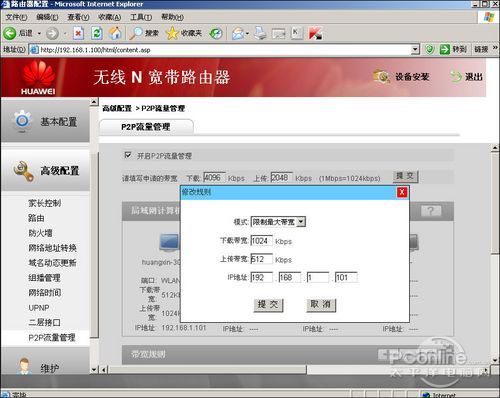This screenshot has width=500, height=398.
Task: Open the View menu
Action: pyautogui.click(x=78, y=17)
